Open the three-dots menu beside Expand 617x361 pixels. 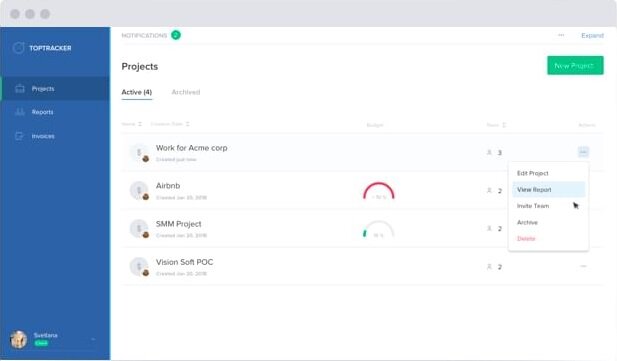tap(561, 35)
